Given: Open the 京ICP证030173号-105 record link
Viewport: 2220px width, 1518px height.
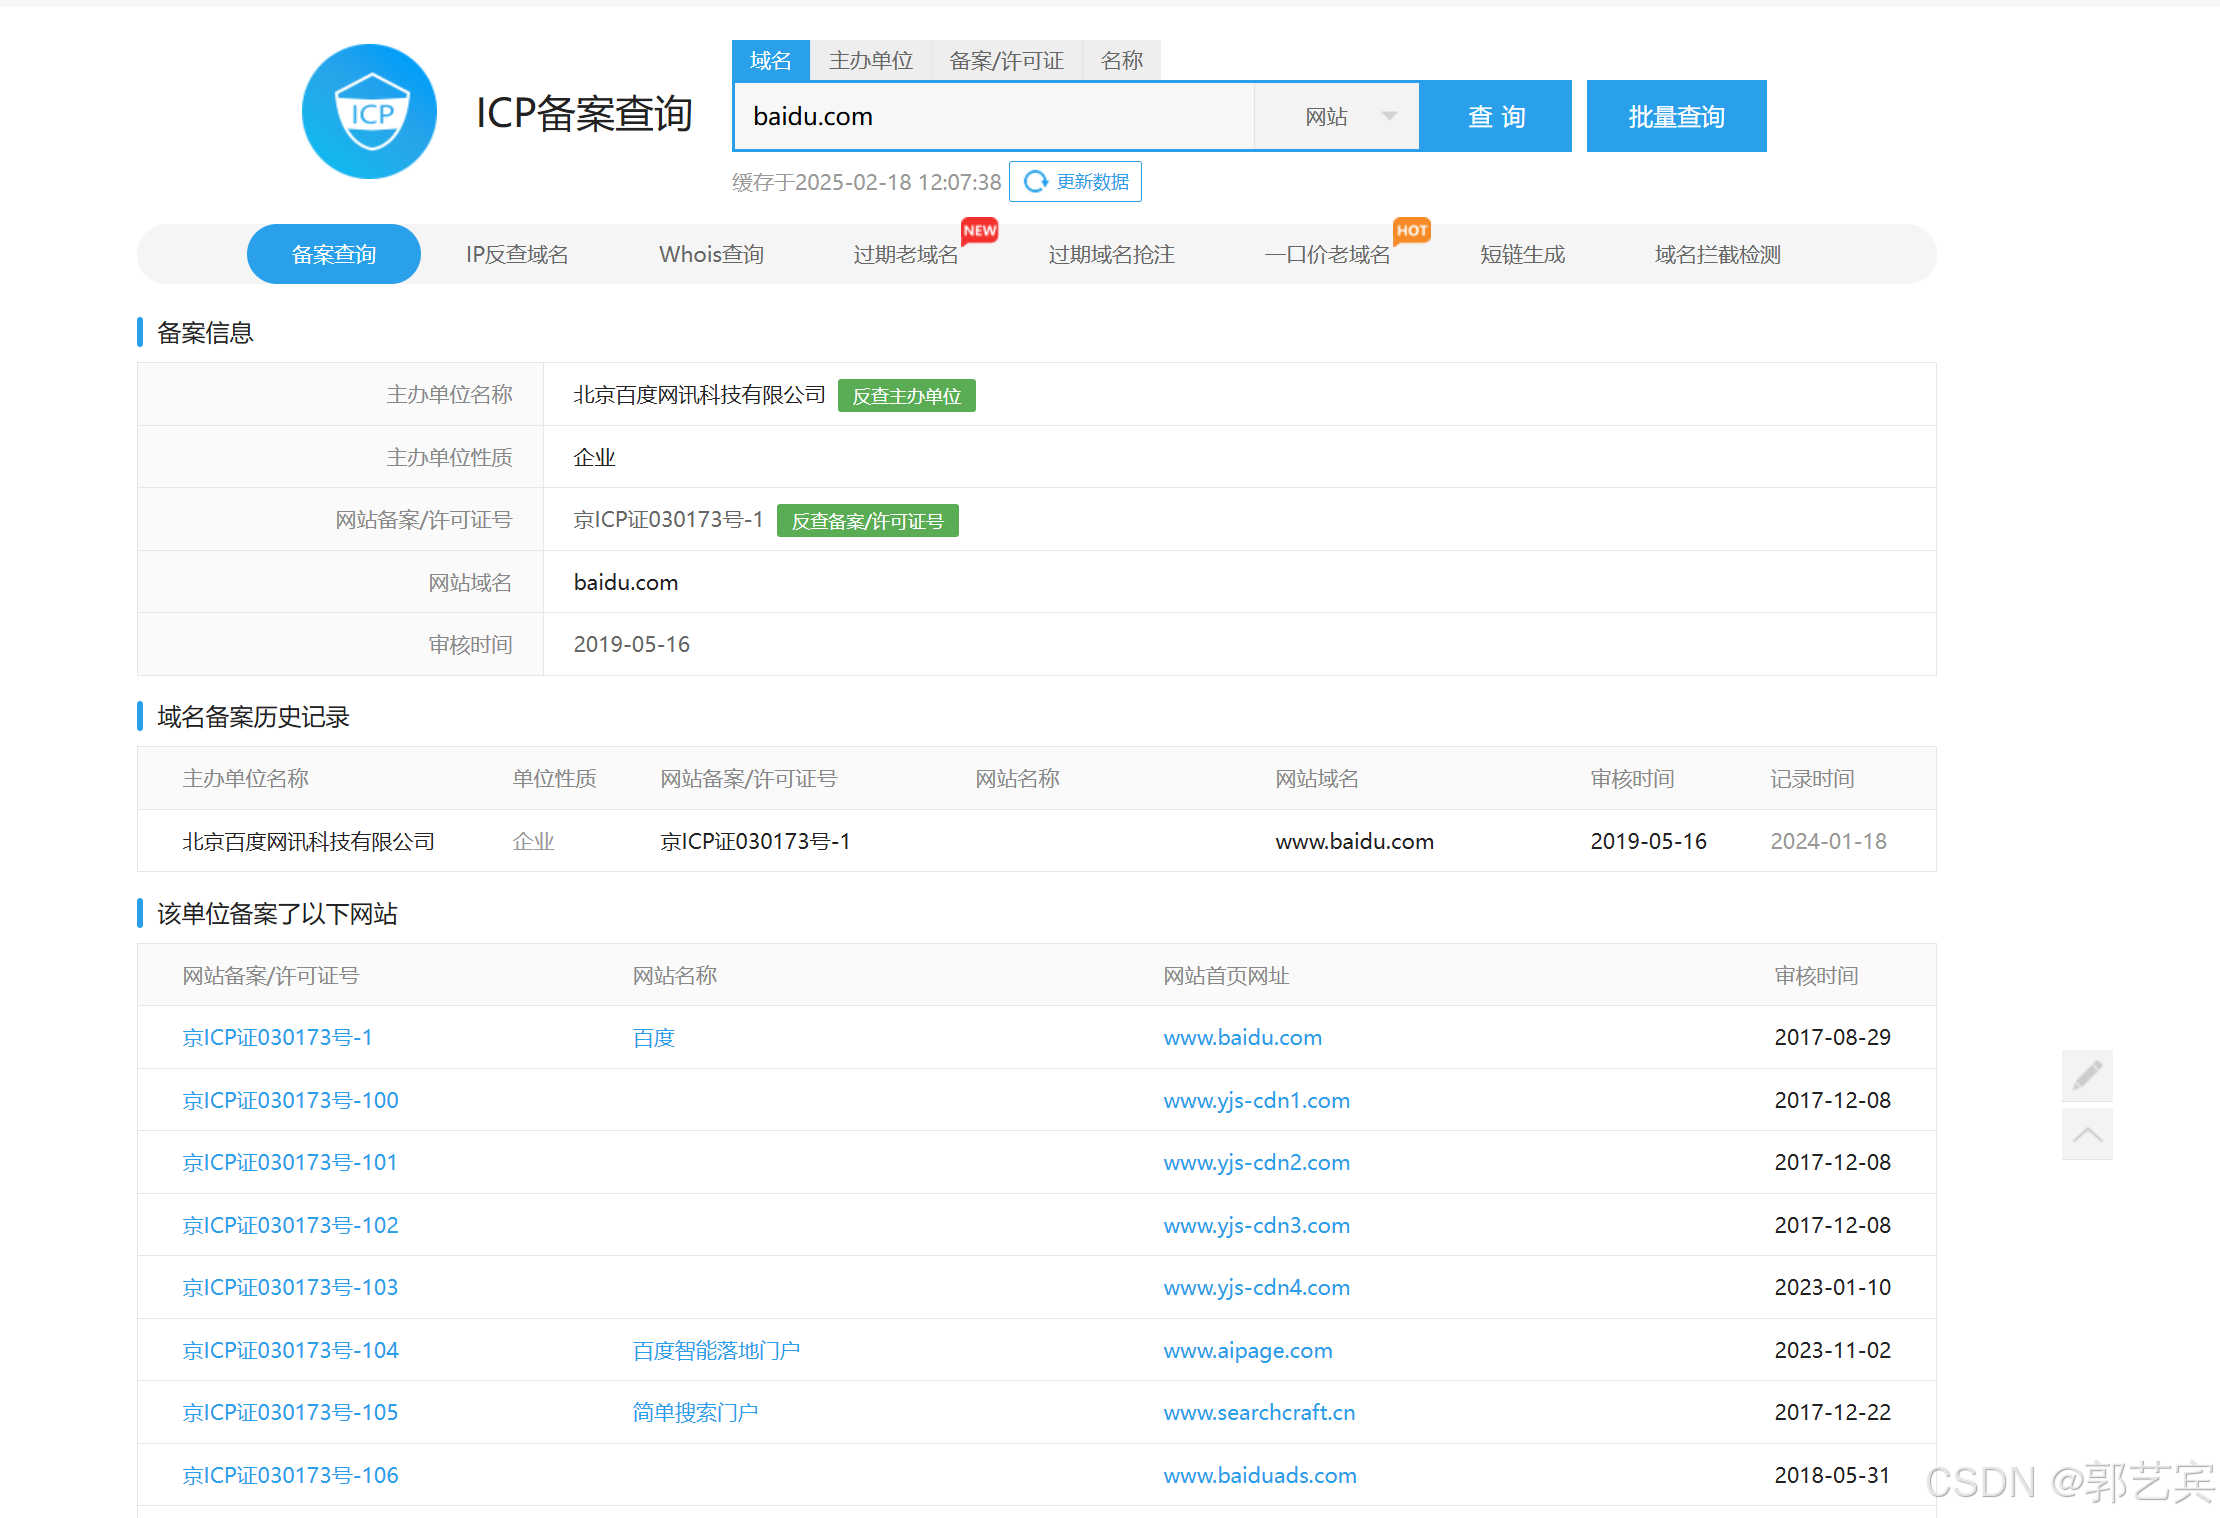Looking at the screenshot, I should pos(290,1412).
